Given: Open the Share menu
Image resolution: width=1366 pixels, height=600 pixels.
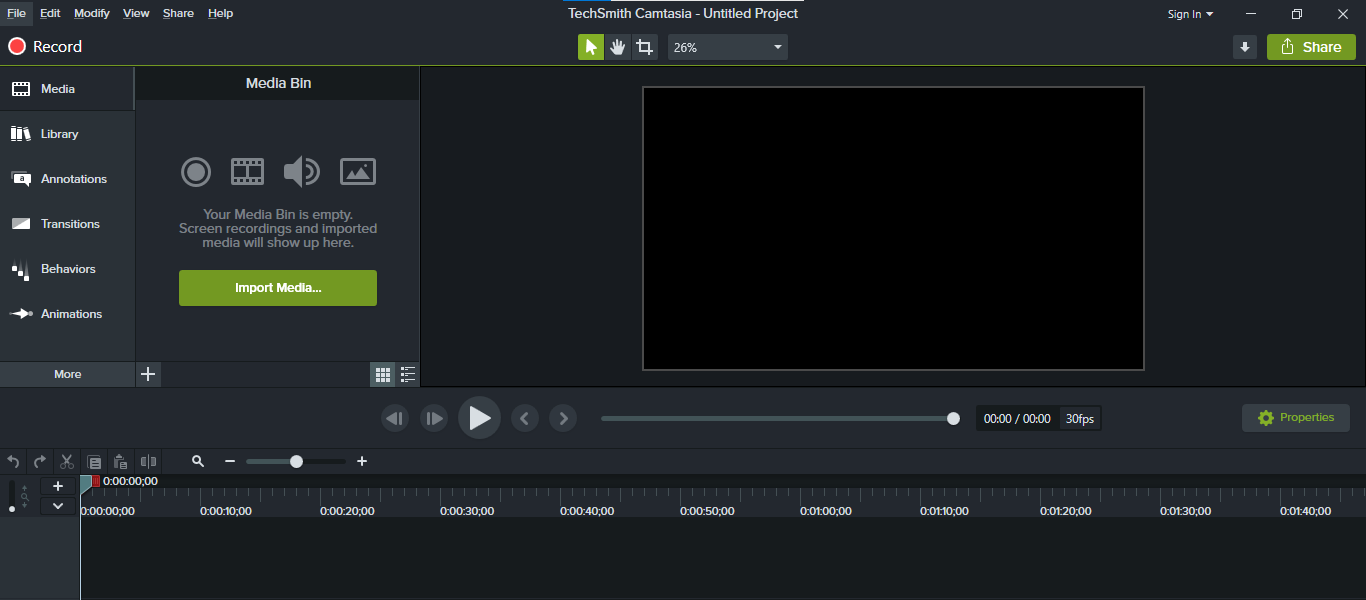Looking at the screenshot, I should point(178,13).
